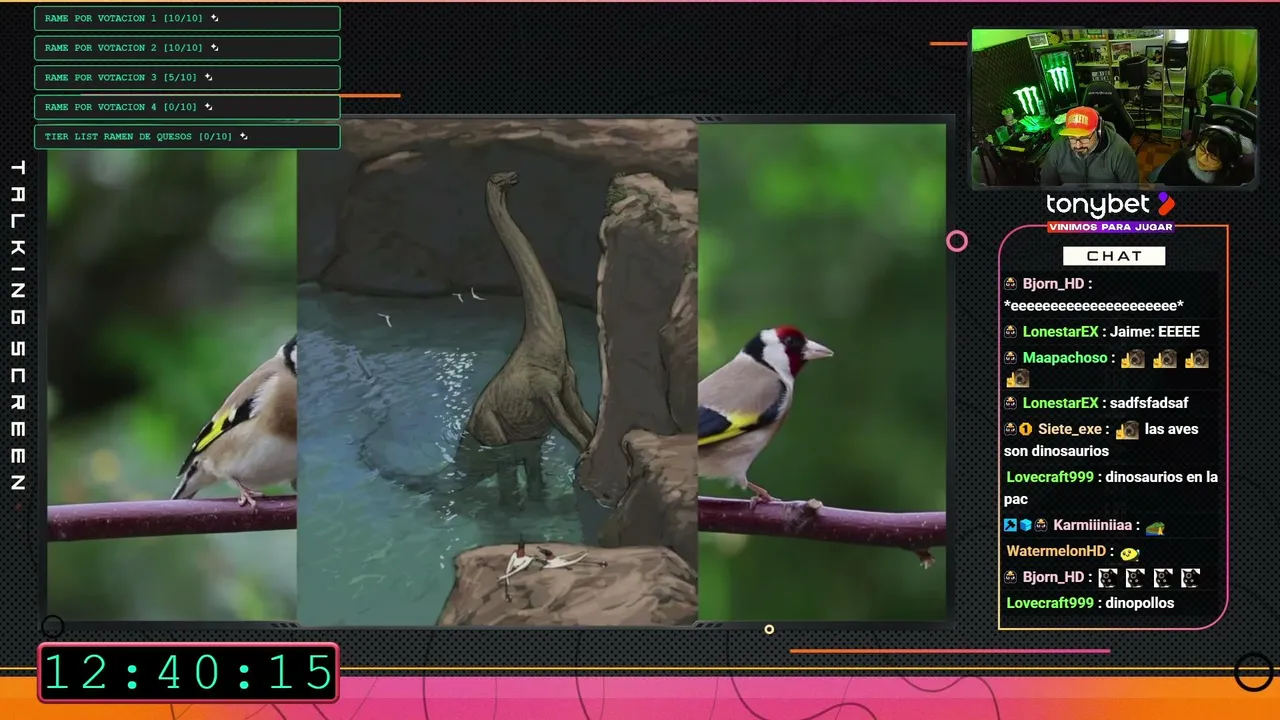Click the CHAT header label

click(1114, 256)
